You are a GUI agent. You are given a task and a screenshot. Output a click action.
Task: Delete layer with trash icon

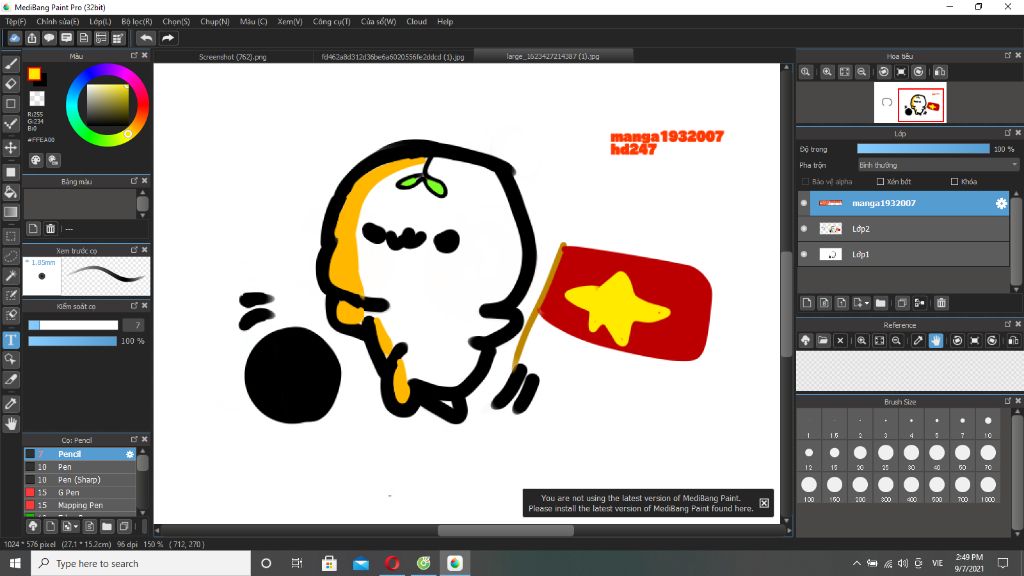941,303
